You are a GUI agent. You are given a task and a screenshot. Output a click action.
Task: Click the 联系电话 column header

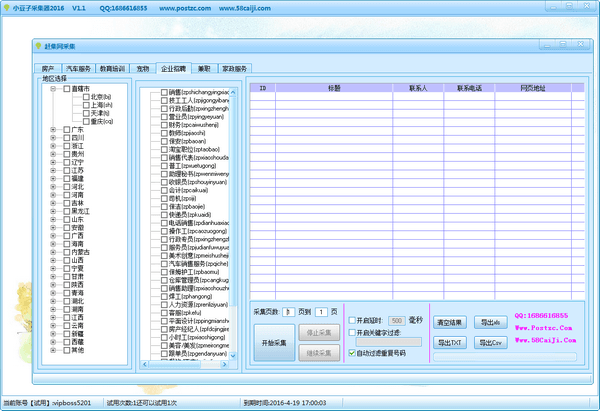coord(470,88)
